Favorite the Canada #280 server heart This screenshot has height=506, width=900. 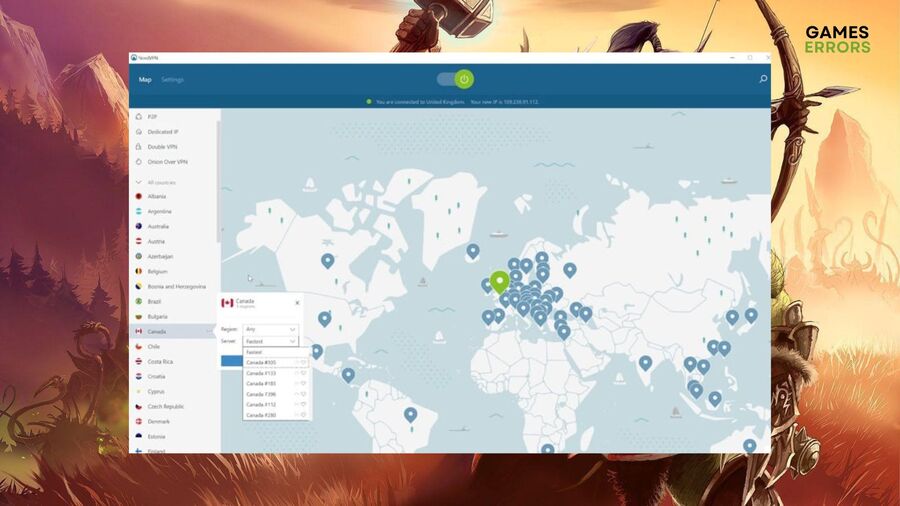(x=304, y=415)
